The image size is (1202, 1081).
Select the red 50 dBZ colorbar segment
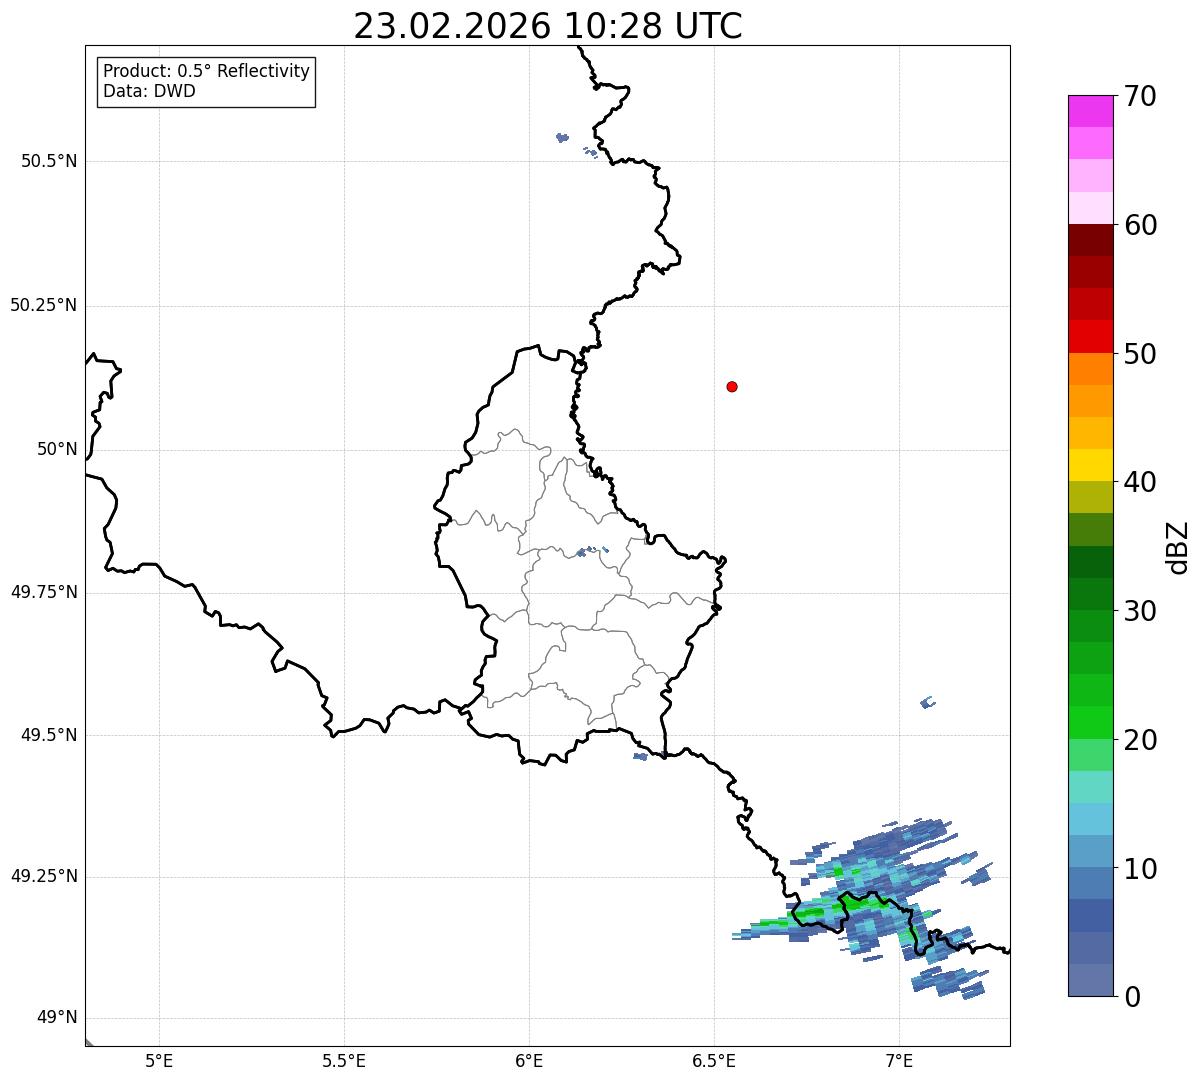[1090, 336]
